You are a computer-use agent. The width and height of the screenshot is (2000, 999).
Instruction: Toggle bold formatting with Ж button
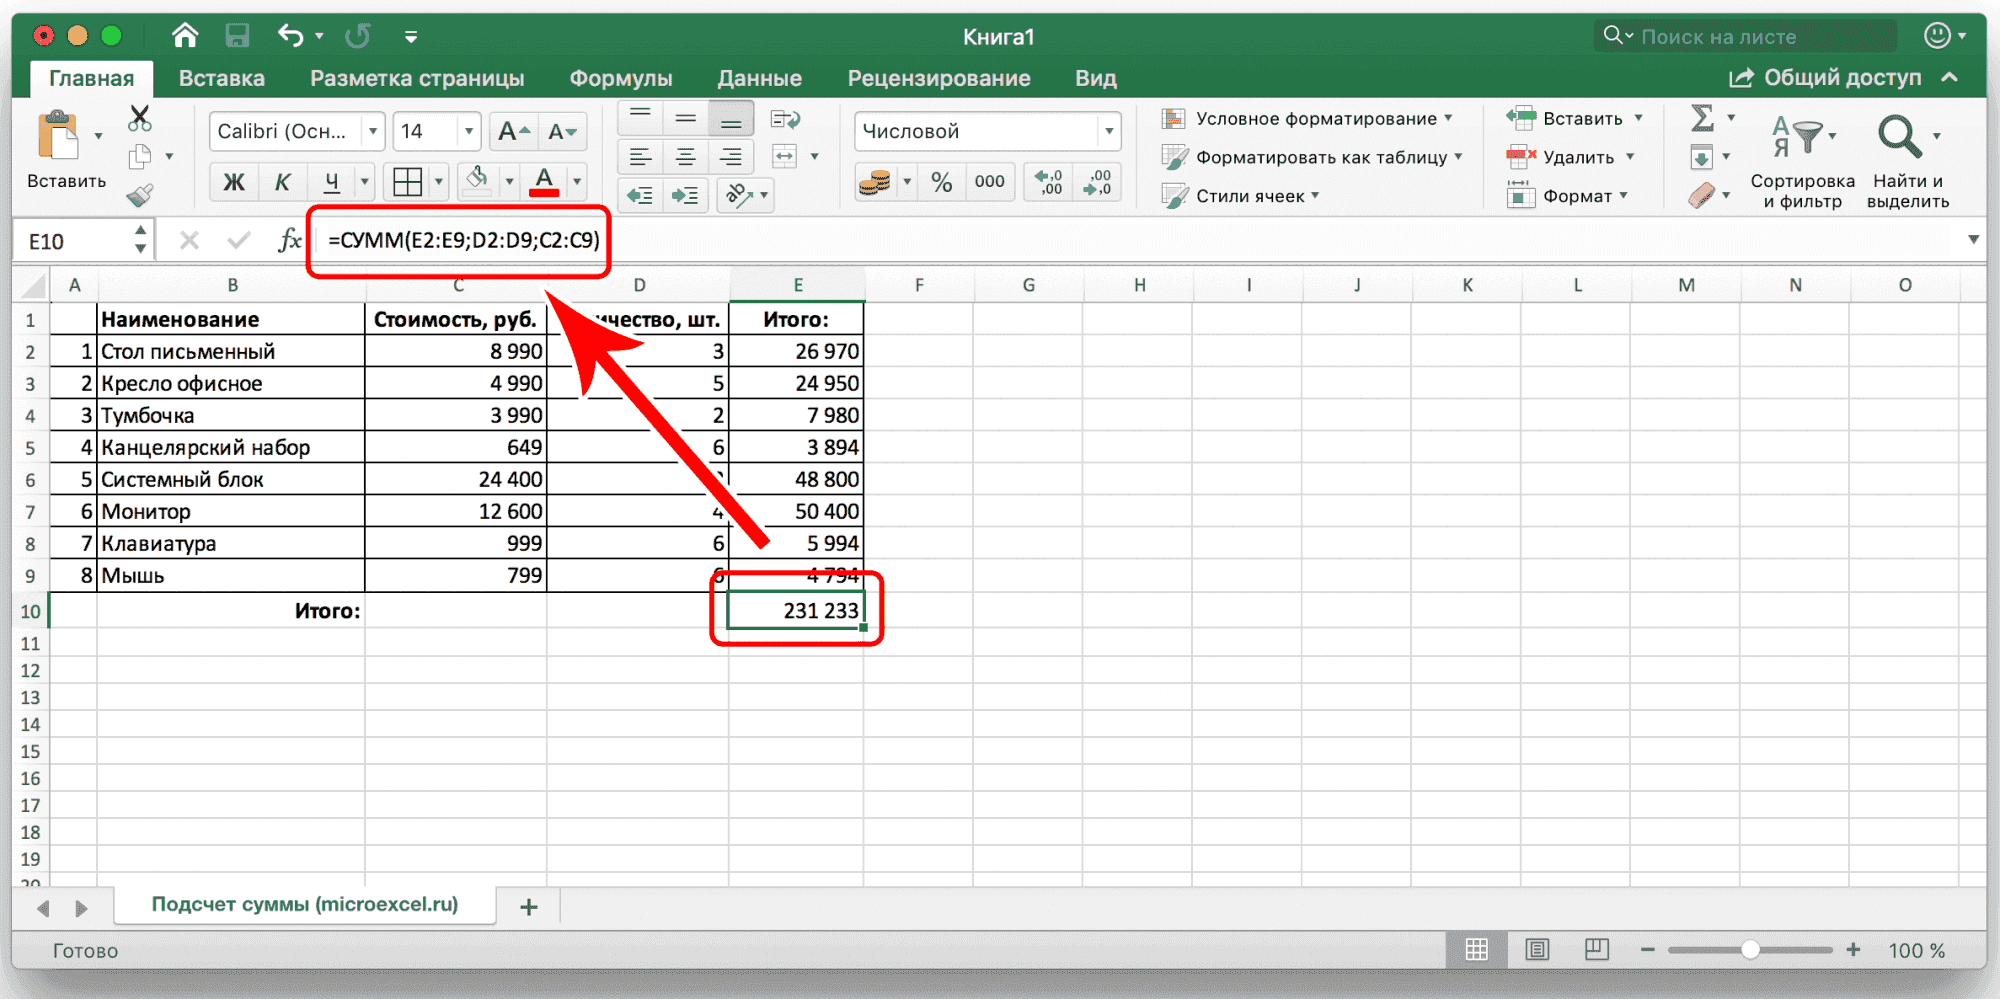pyautogui.click(x=233, y=182)
